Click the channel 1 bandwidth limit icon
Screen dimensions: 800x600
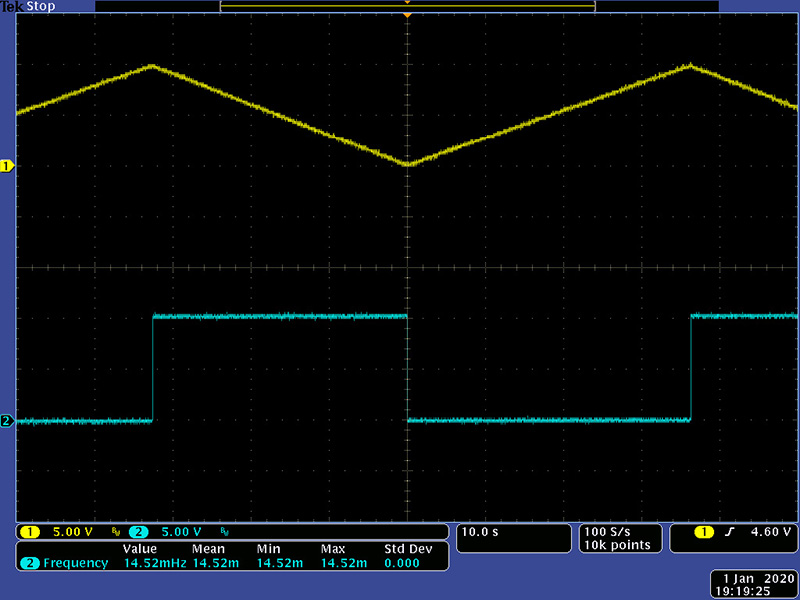116,531
